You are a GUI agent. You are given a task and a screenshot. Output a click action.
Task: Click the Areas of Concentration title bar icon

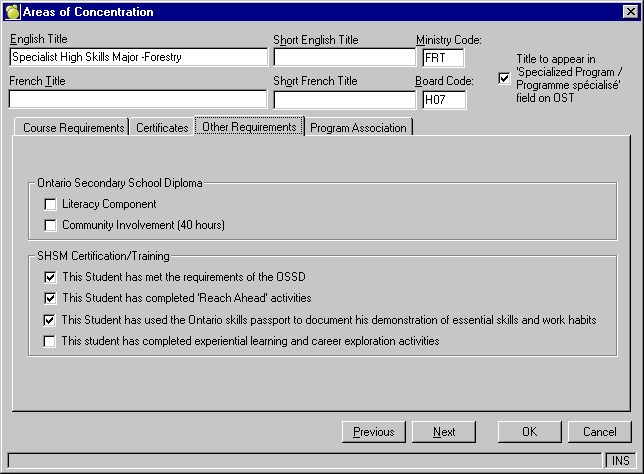[x=12, y=12]
